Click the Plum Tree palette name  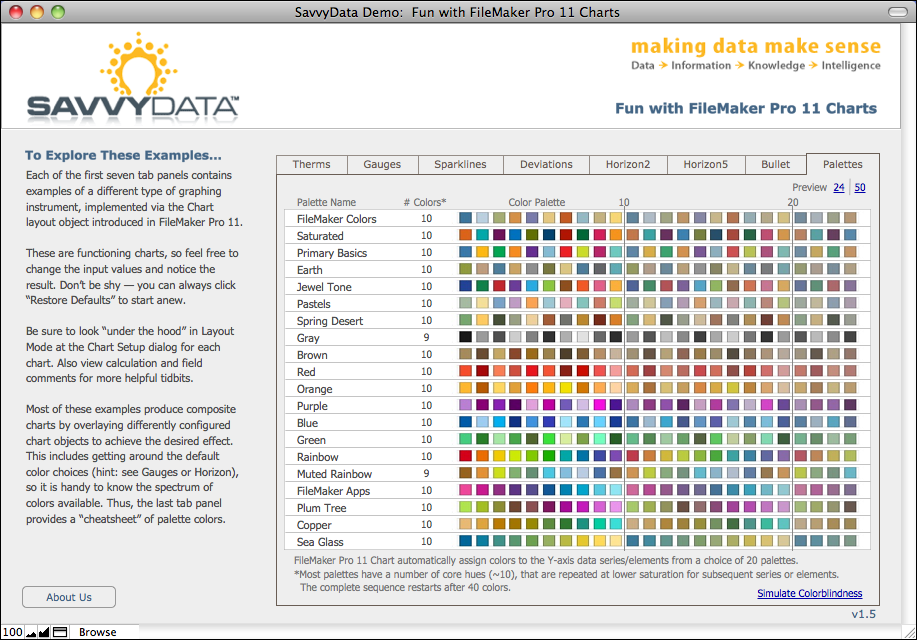tap(321, 507)
